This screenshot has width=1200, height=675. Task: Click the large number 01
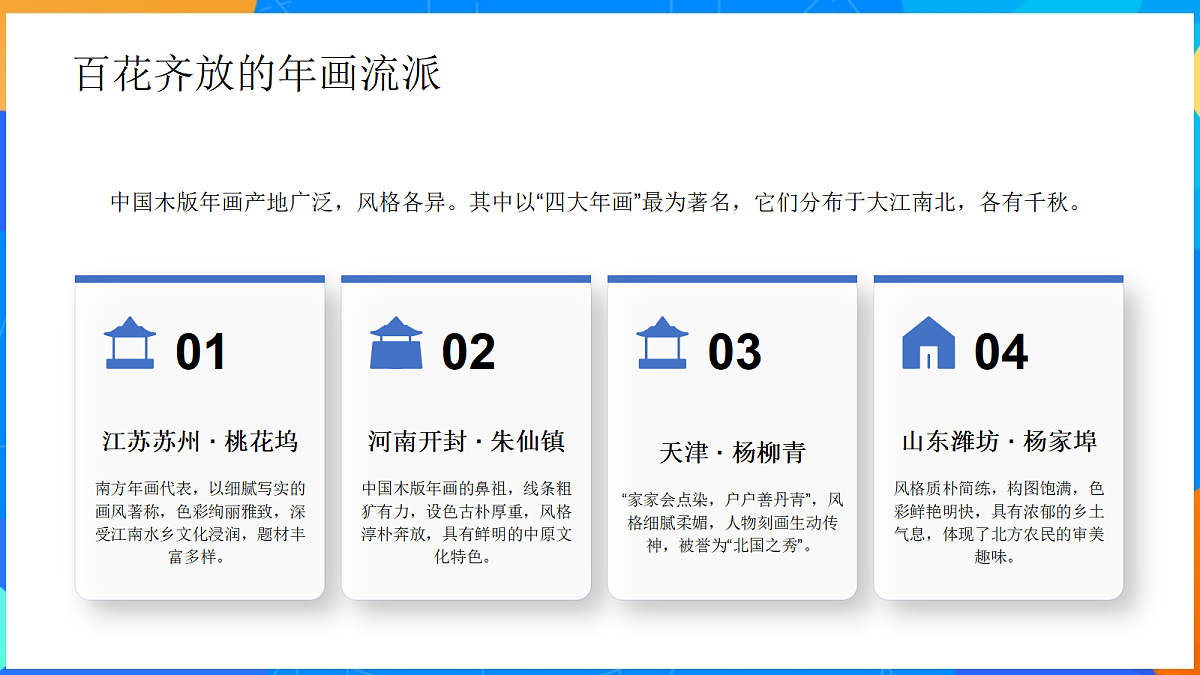[200, 352]
